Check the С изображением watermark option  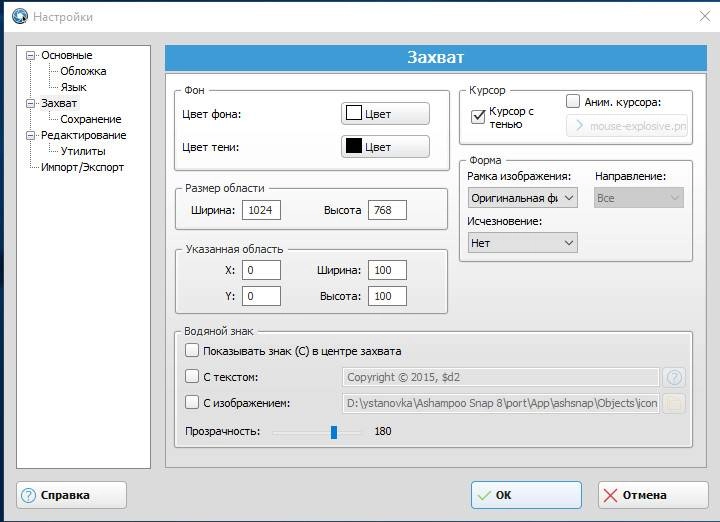pyautogui.click(x=191, y=403)
